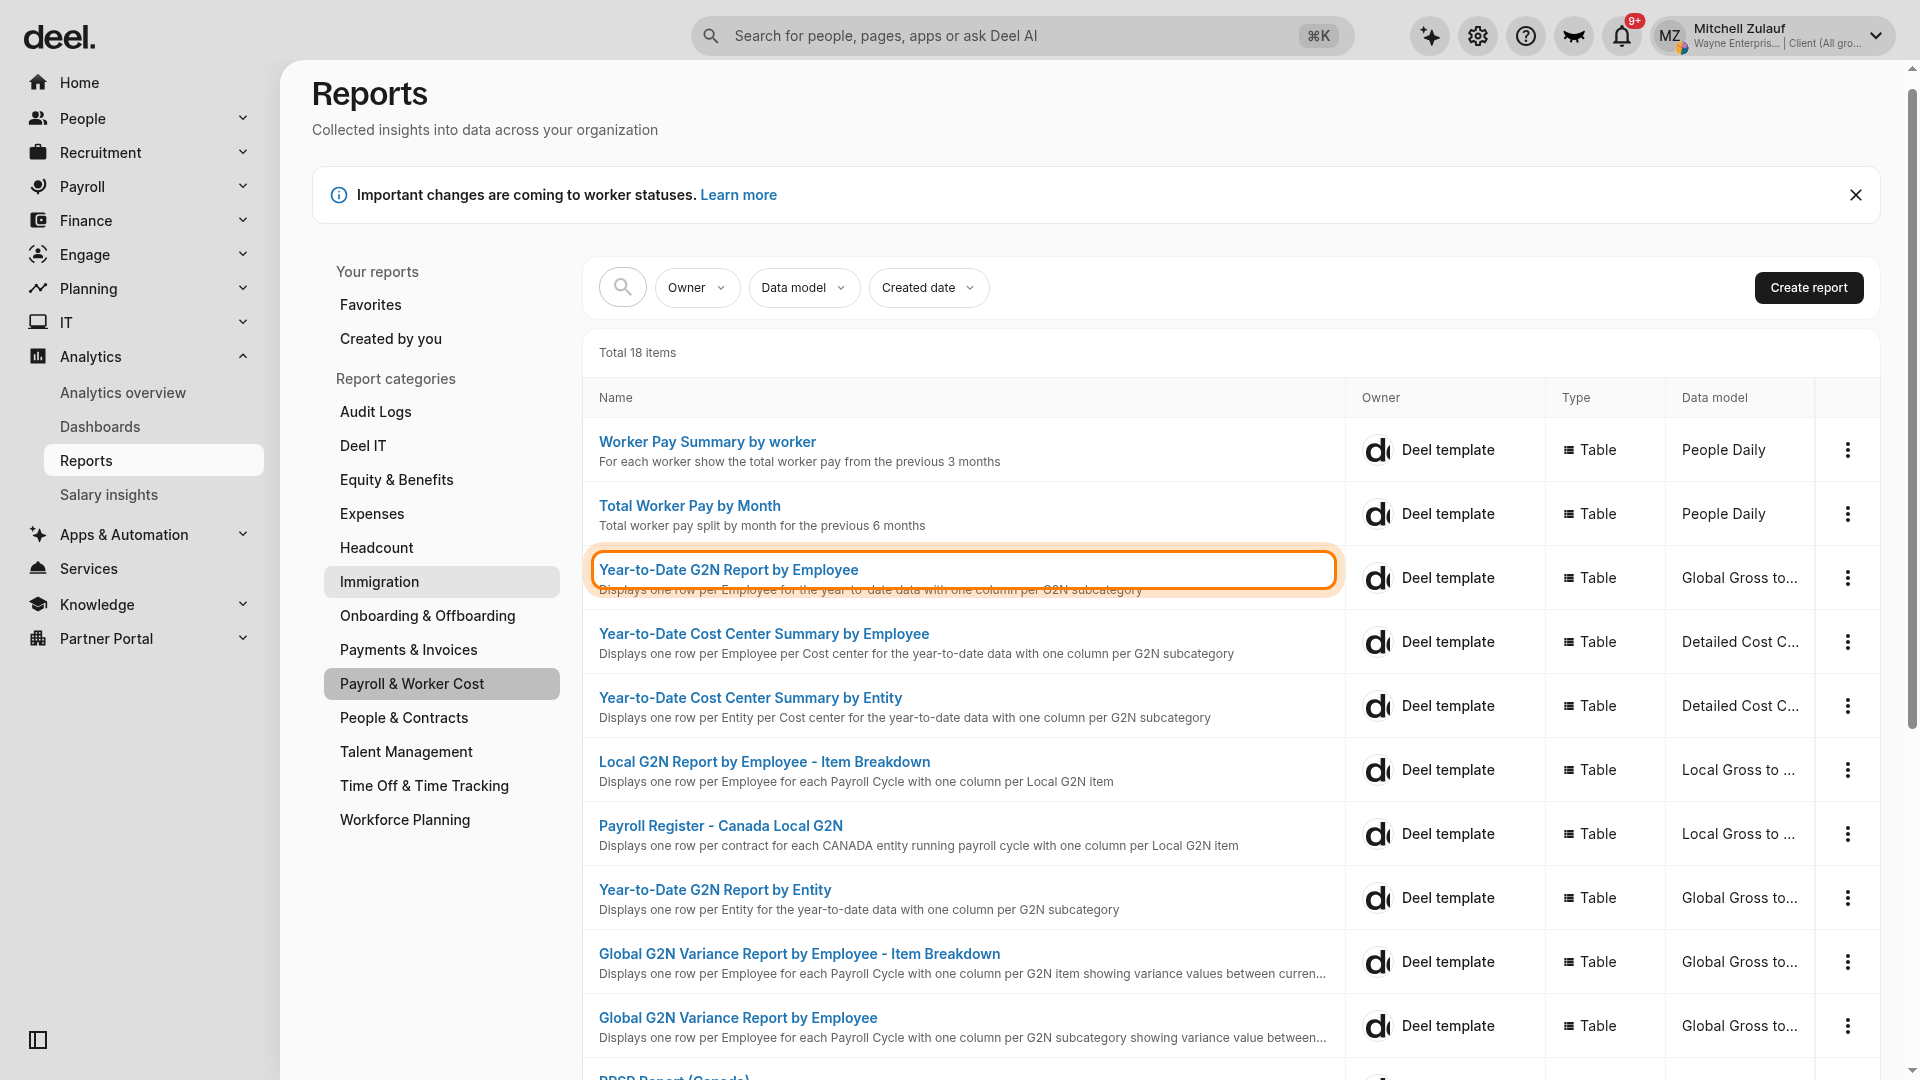This screenshot has height=1080, width=1920.
Task: Open the Owner filter dropdown
Action: coord(698,288)
